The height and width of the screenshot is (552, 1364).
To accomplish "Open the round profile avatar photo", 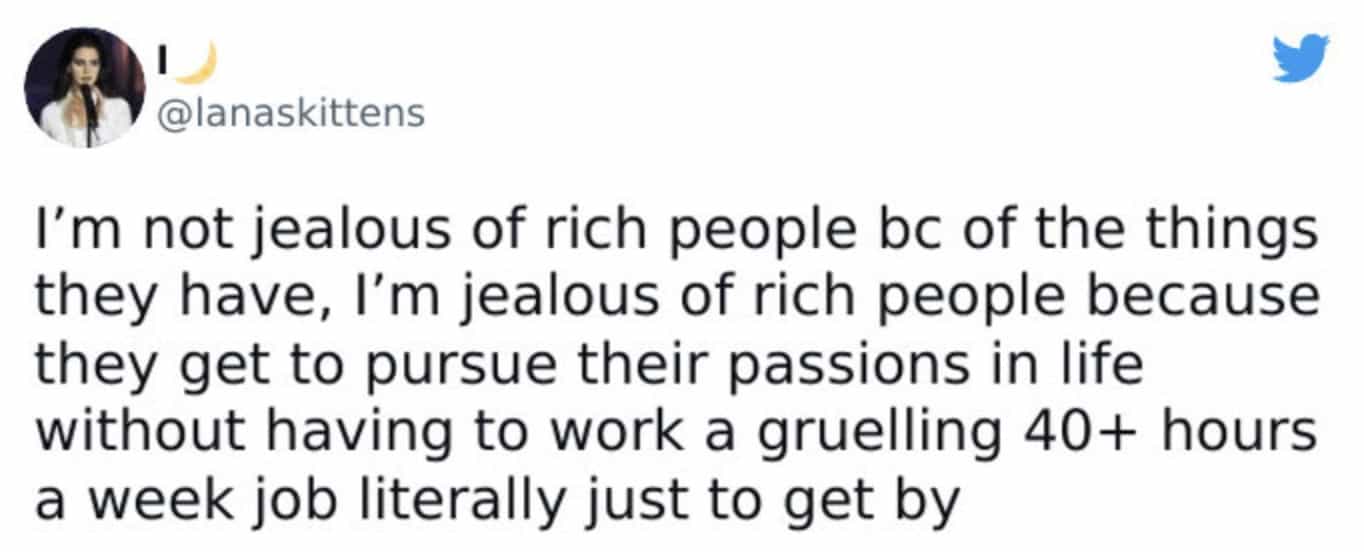I will click(x=85, y=87).
